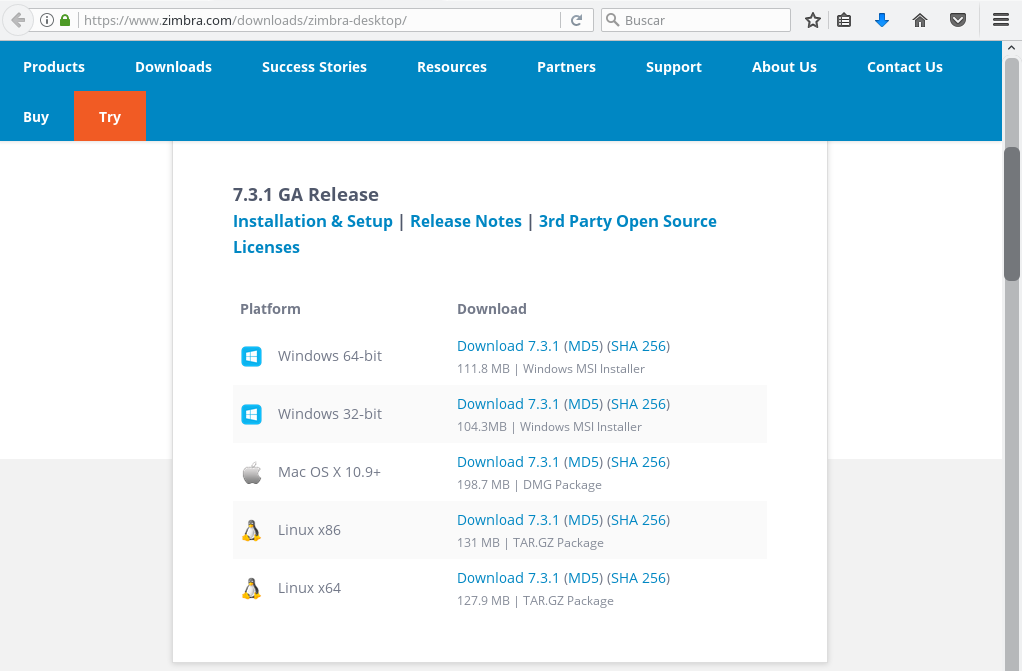Screen dimensions: 1022x671
Task: Go to Contact Us page
Action: click(x=905, y=67)
